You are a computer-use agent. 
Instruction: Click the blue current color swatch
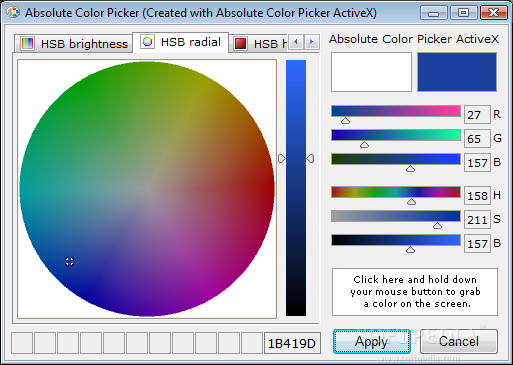tap(457, 72)
